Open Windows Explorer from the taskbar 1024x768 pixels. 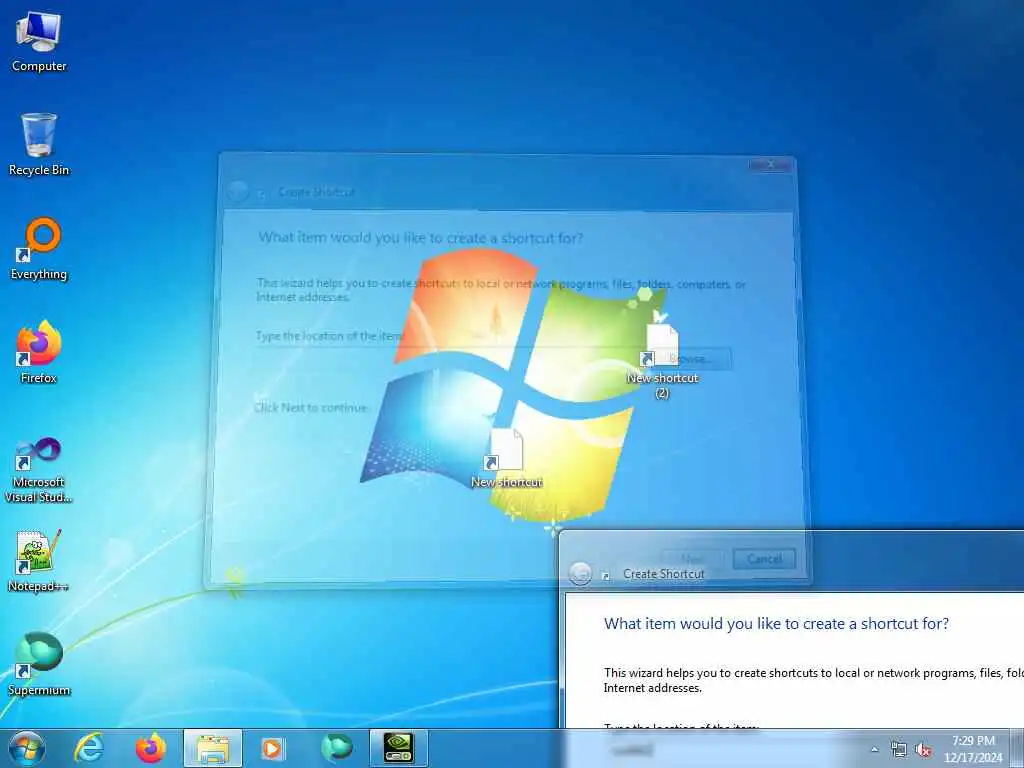[213, 748]
